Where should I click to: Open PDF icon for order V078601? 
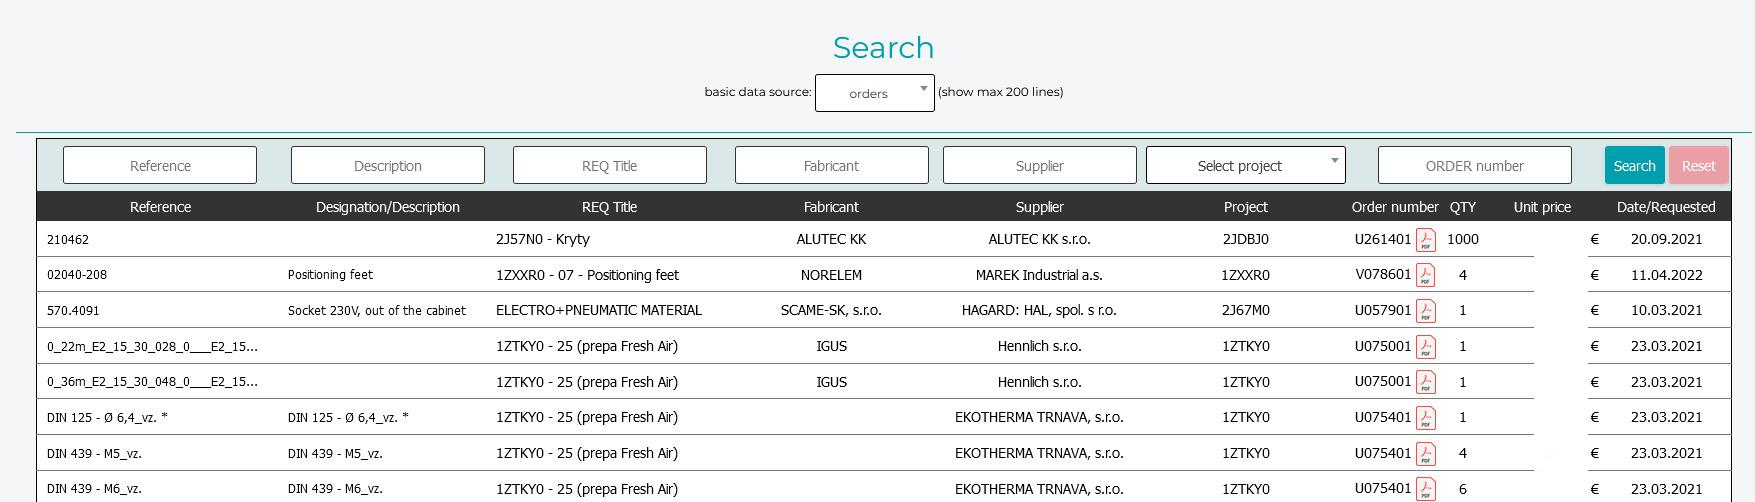(1425, 275)
